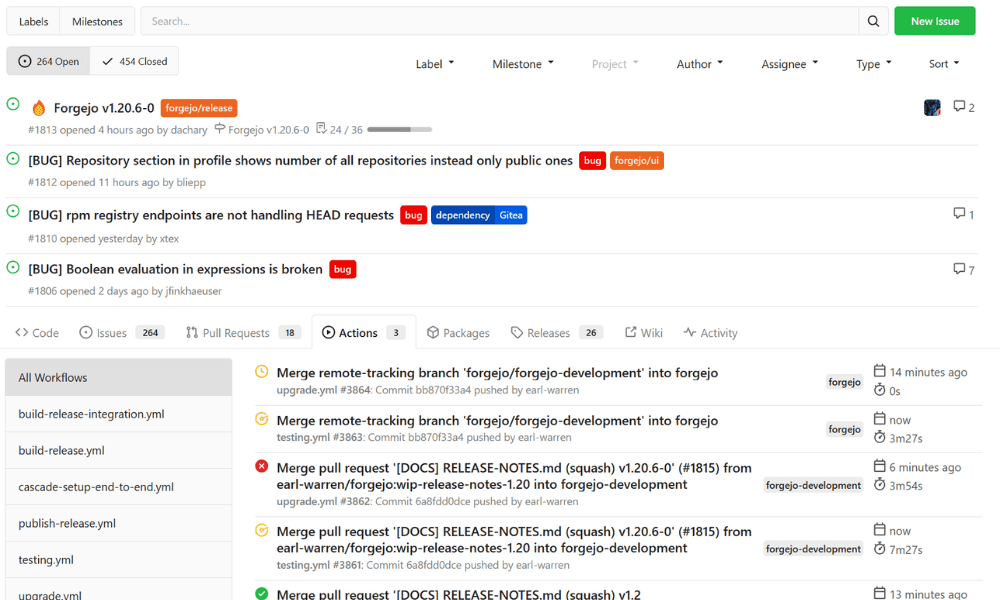Expand the Assignee filter dropdown
1000x600 pixels.
pos(790,64)
